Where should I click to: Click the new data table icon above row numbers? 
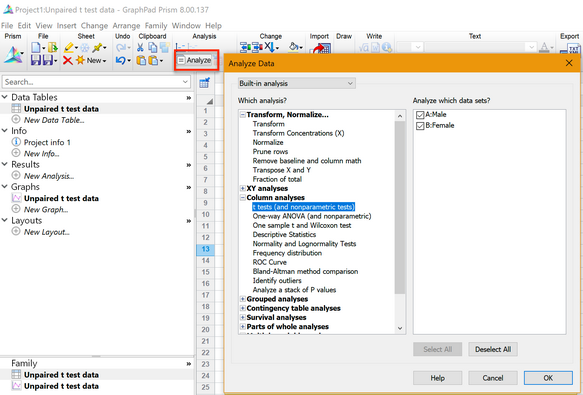pyautogui.click(x=204, y=83)
